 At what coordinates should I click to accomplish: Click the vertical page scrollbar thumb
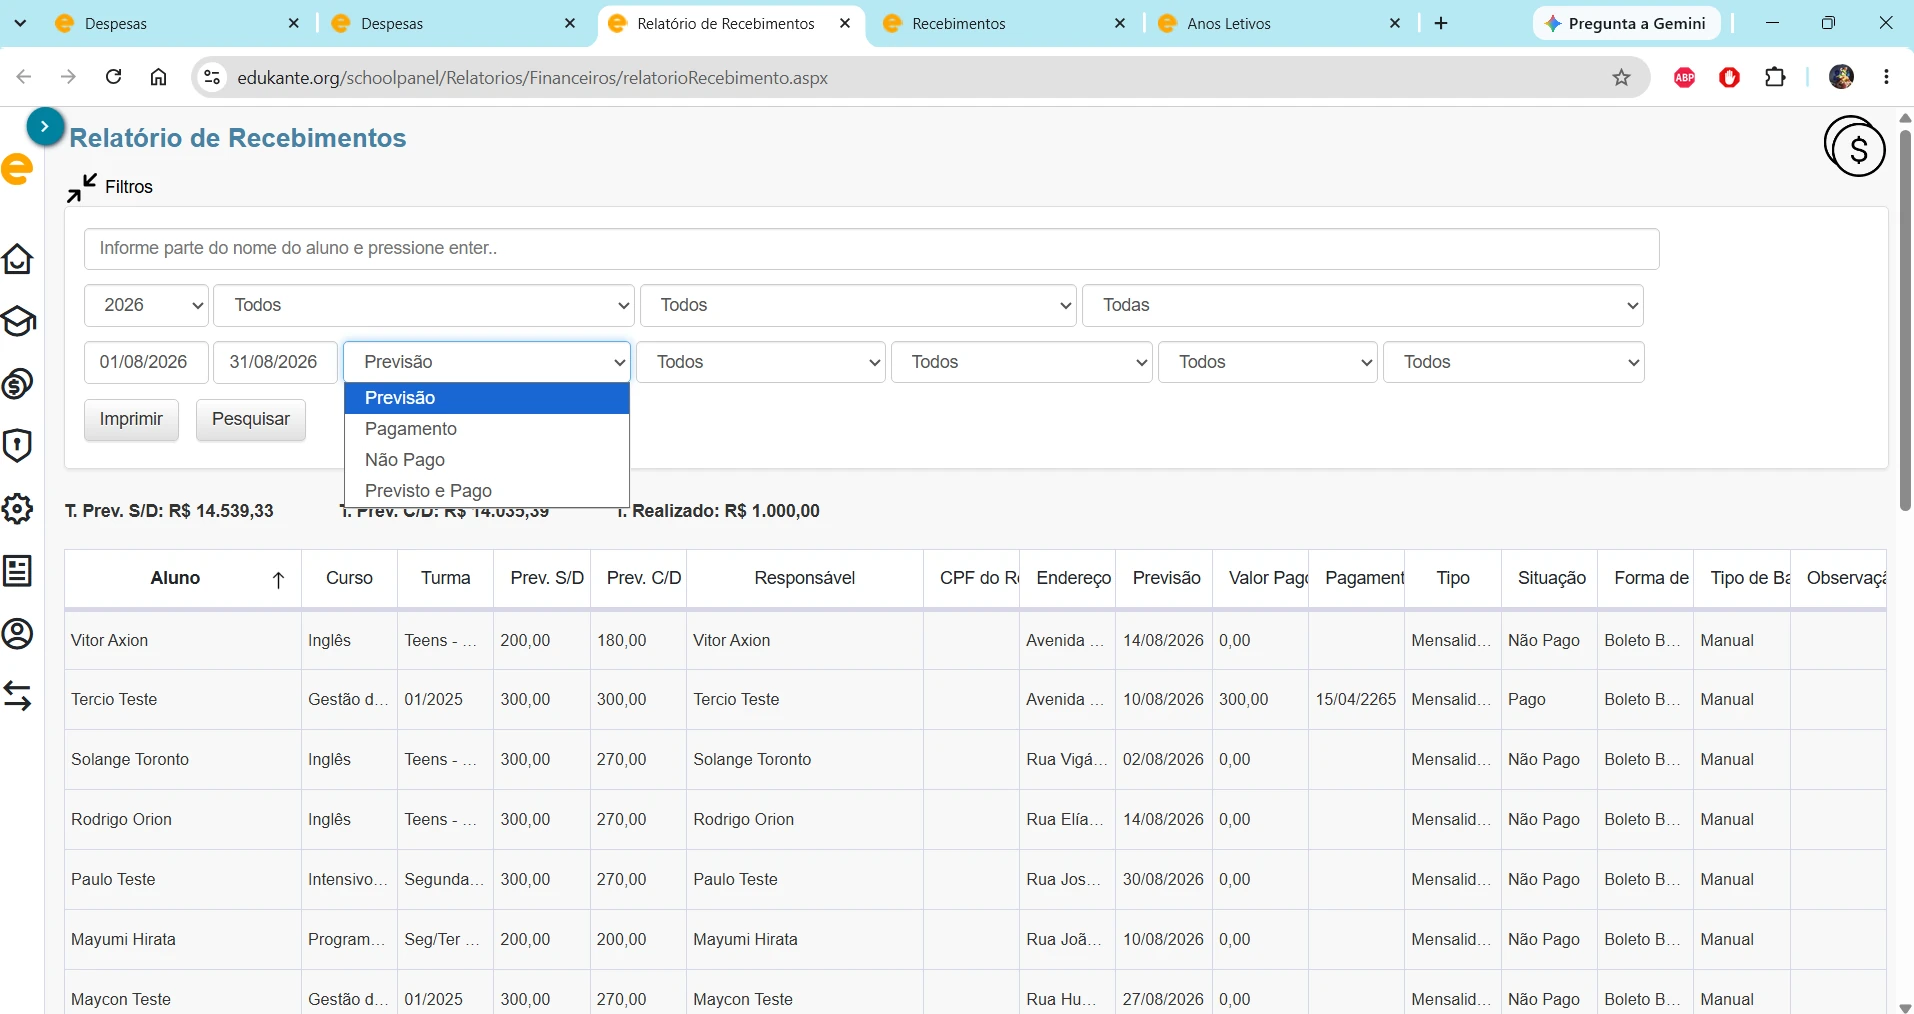pyautogui.click(x=1905, y=320)
